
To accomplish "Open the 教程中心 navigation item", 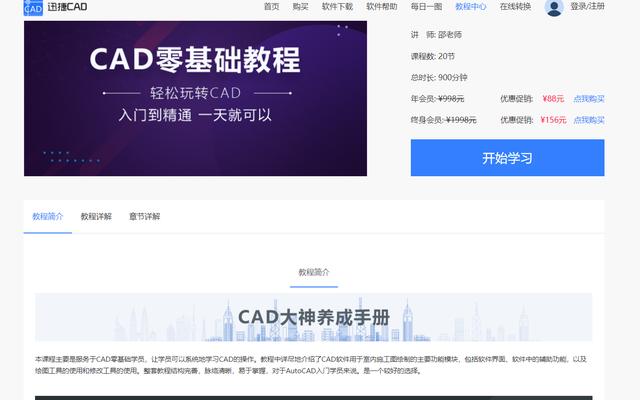I will pos(471,7).
